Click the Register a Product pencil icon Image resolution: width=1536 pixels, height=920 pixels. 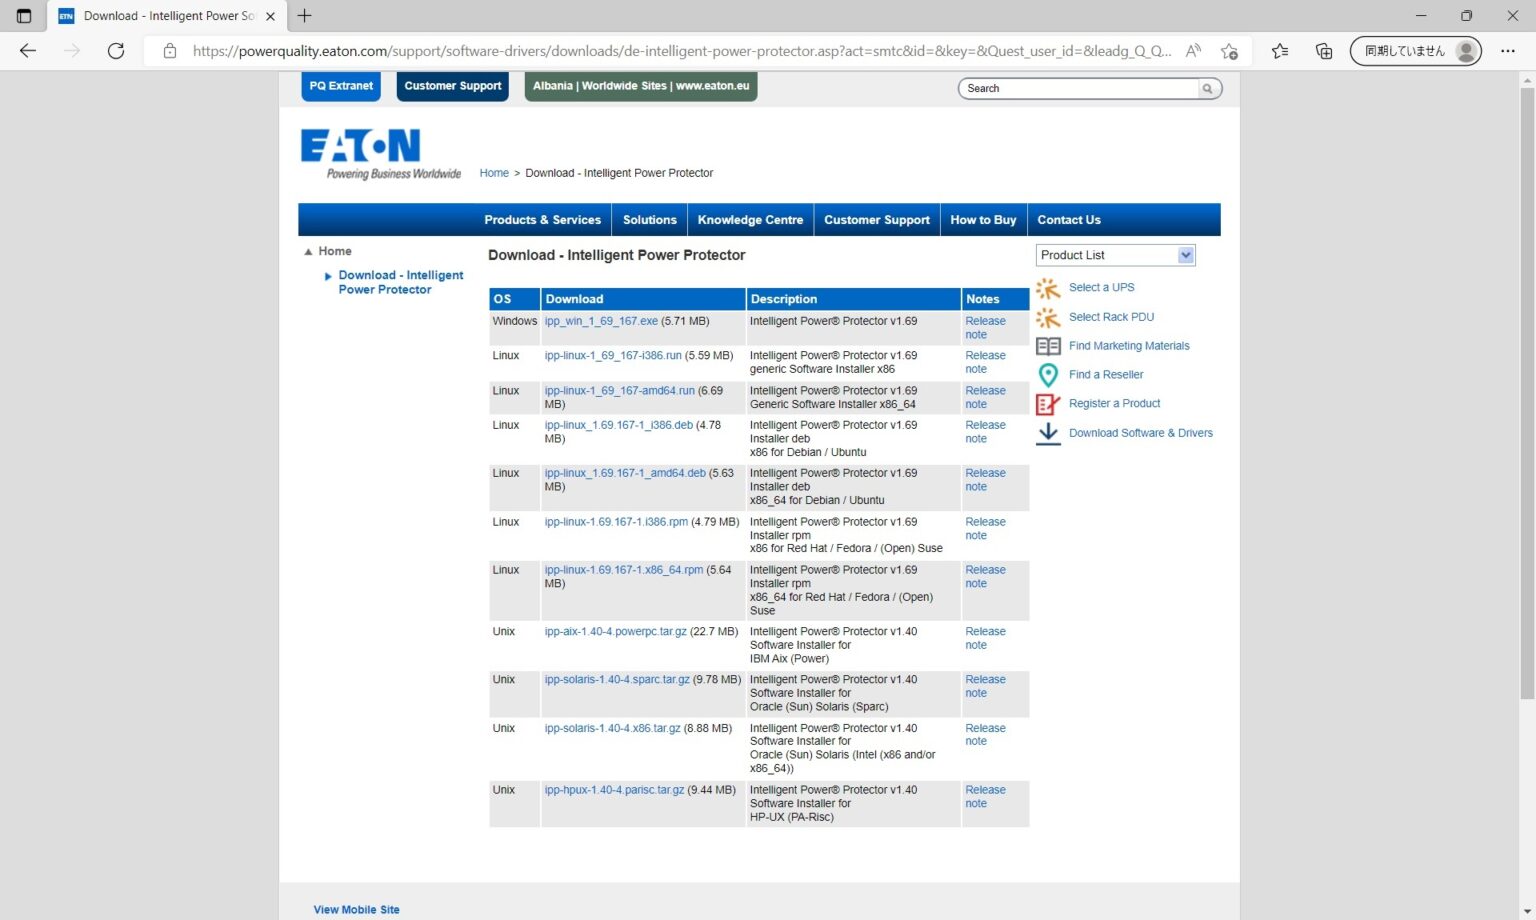[x=1047, y=404]
